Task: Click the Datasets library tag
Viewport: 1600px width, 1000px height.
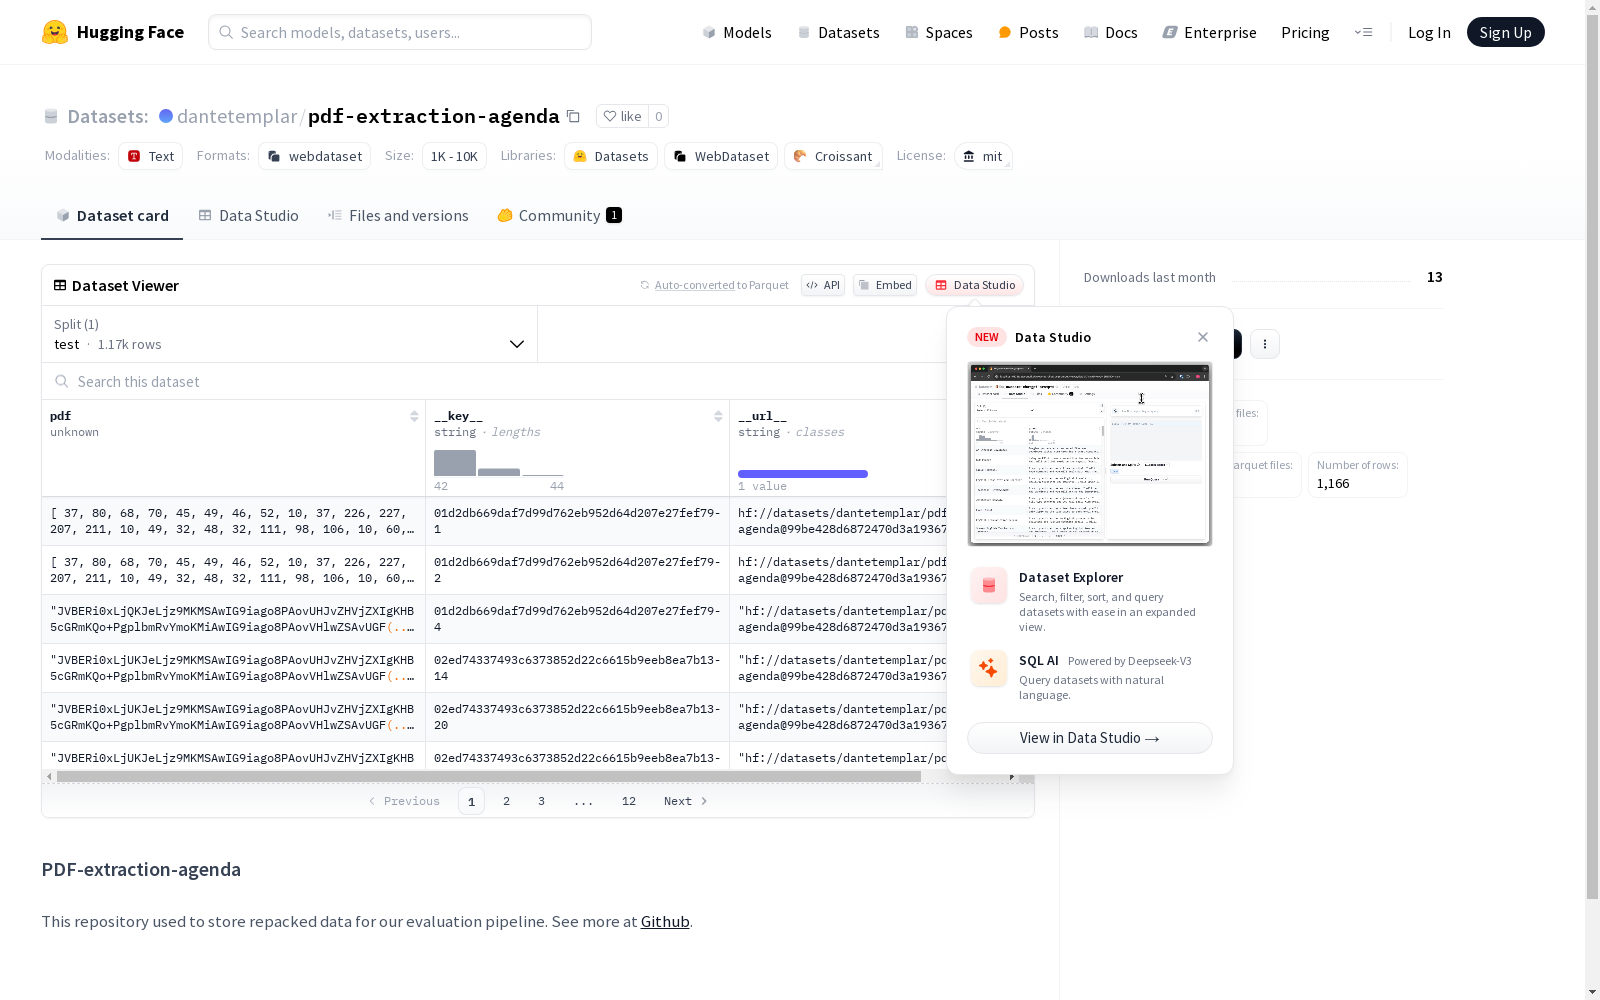Action: 611,156
